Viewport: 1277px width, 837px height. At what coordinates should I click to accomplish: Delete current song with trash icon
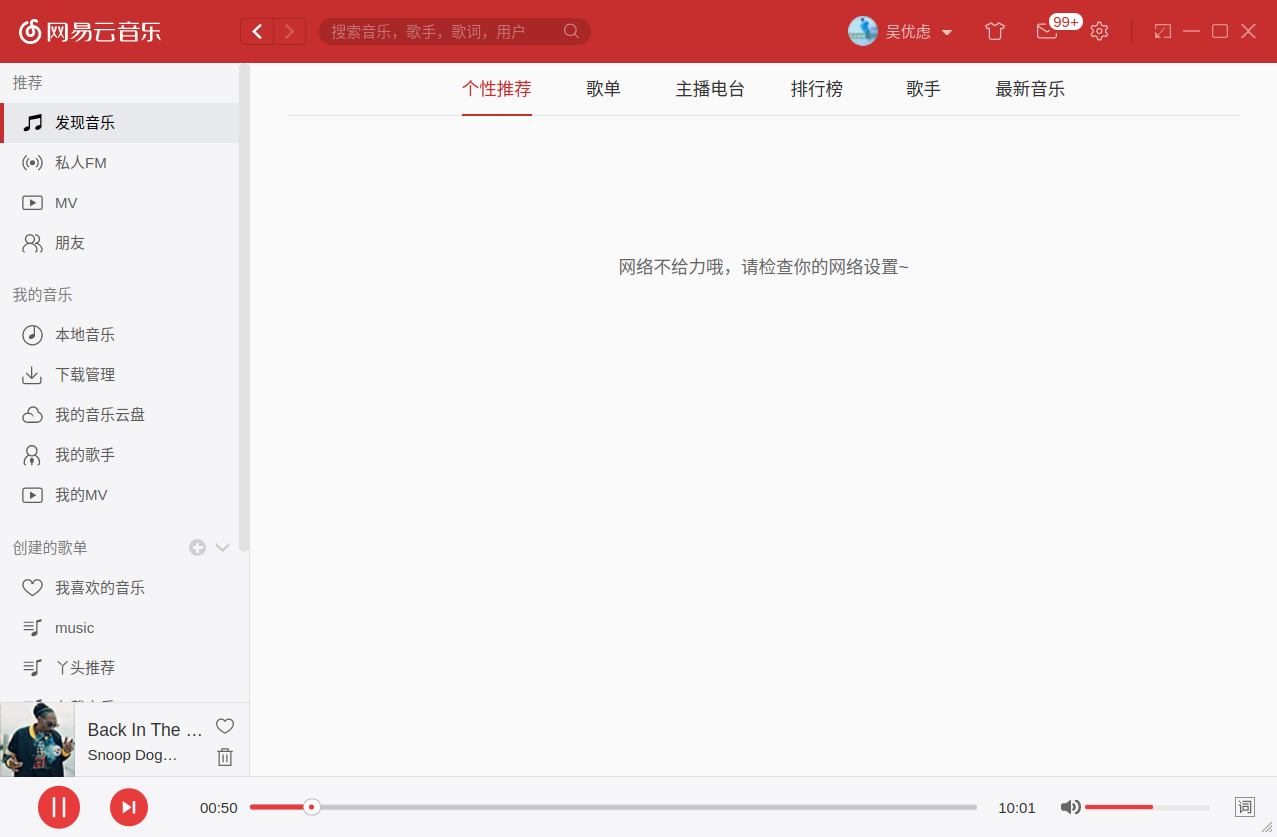point(225,757)
